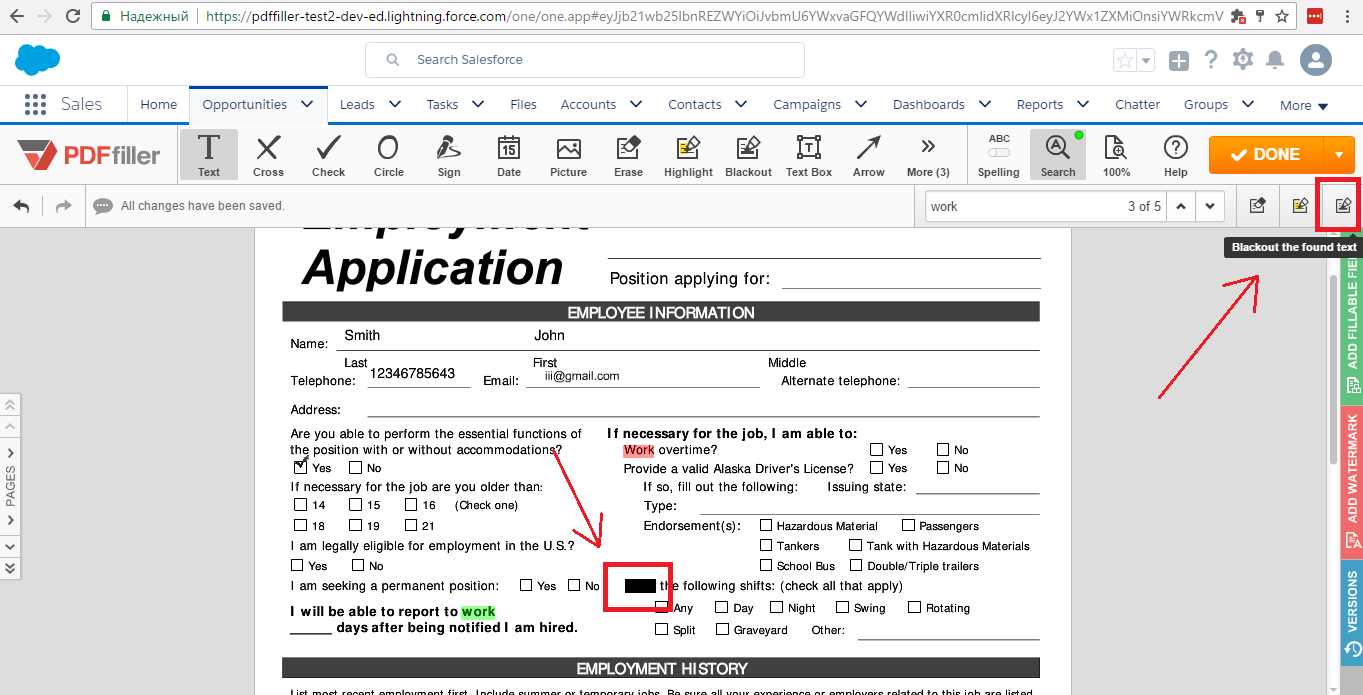Open the Help icon in PDFfiller
This screenshot has height=695, width=1363.
[1176, 155]
